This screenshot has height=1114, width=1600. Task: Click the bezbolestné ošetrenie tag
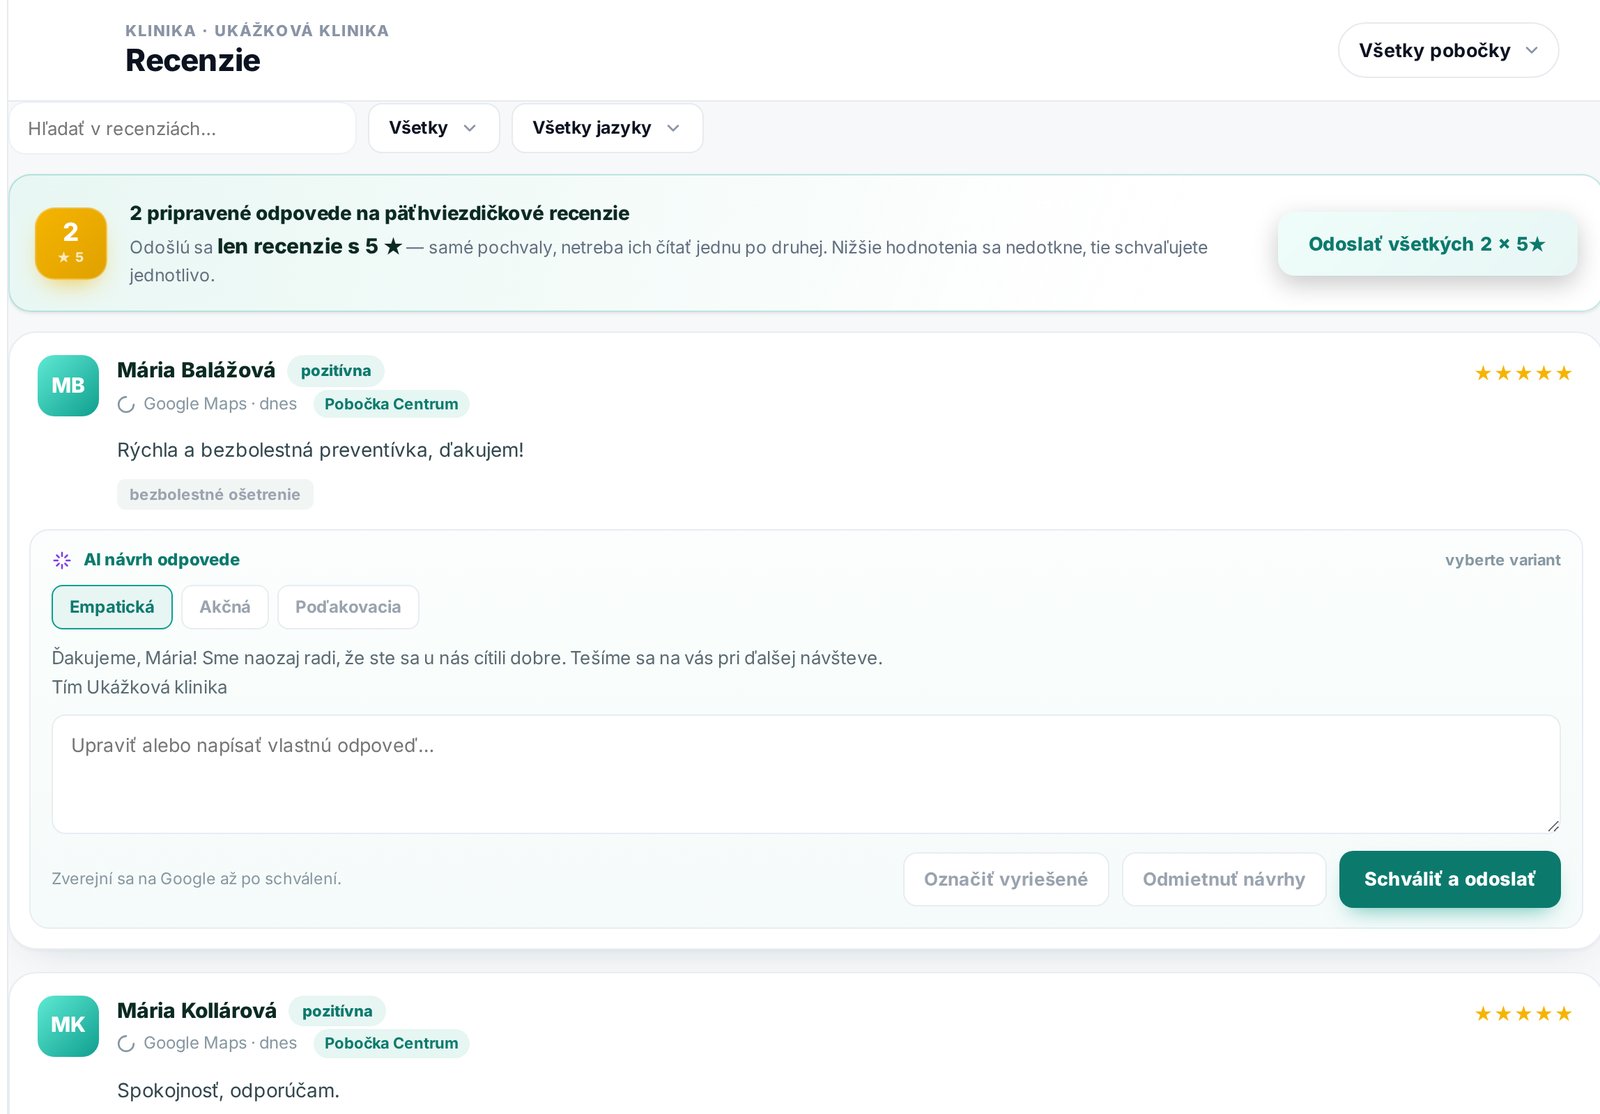(215, 494)
